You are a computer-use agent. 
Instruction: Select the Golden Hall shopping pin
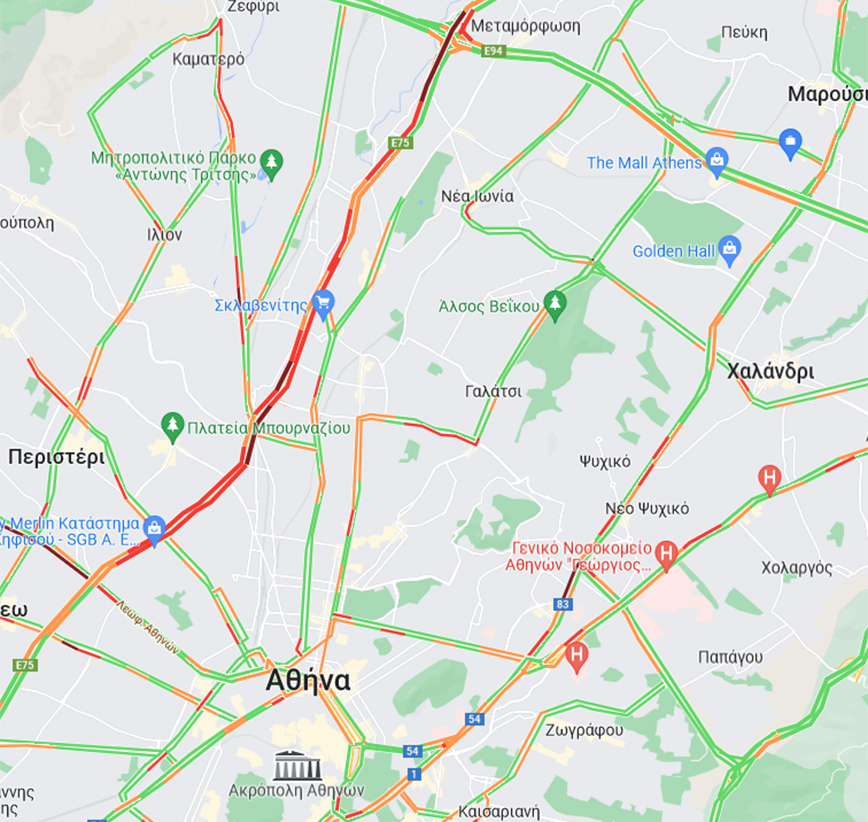pyautogui.click(x=730, y=250)
